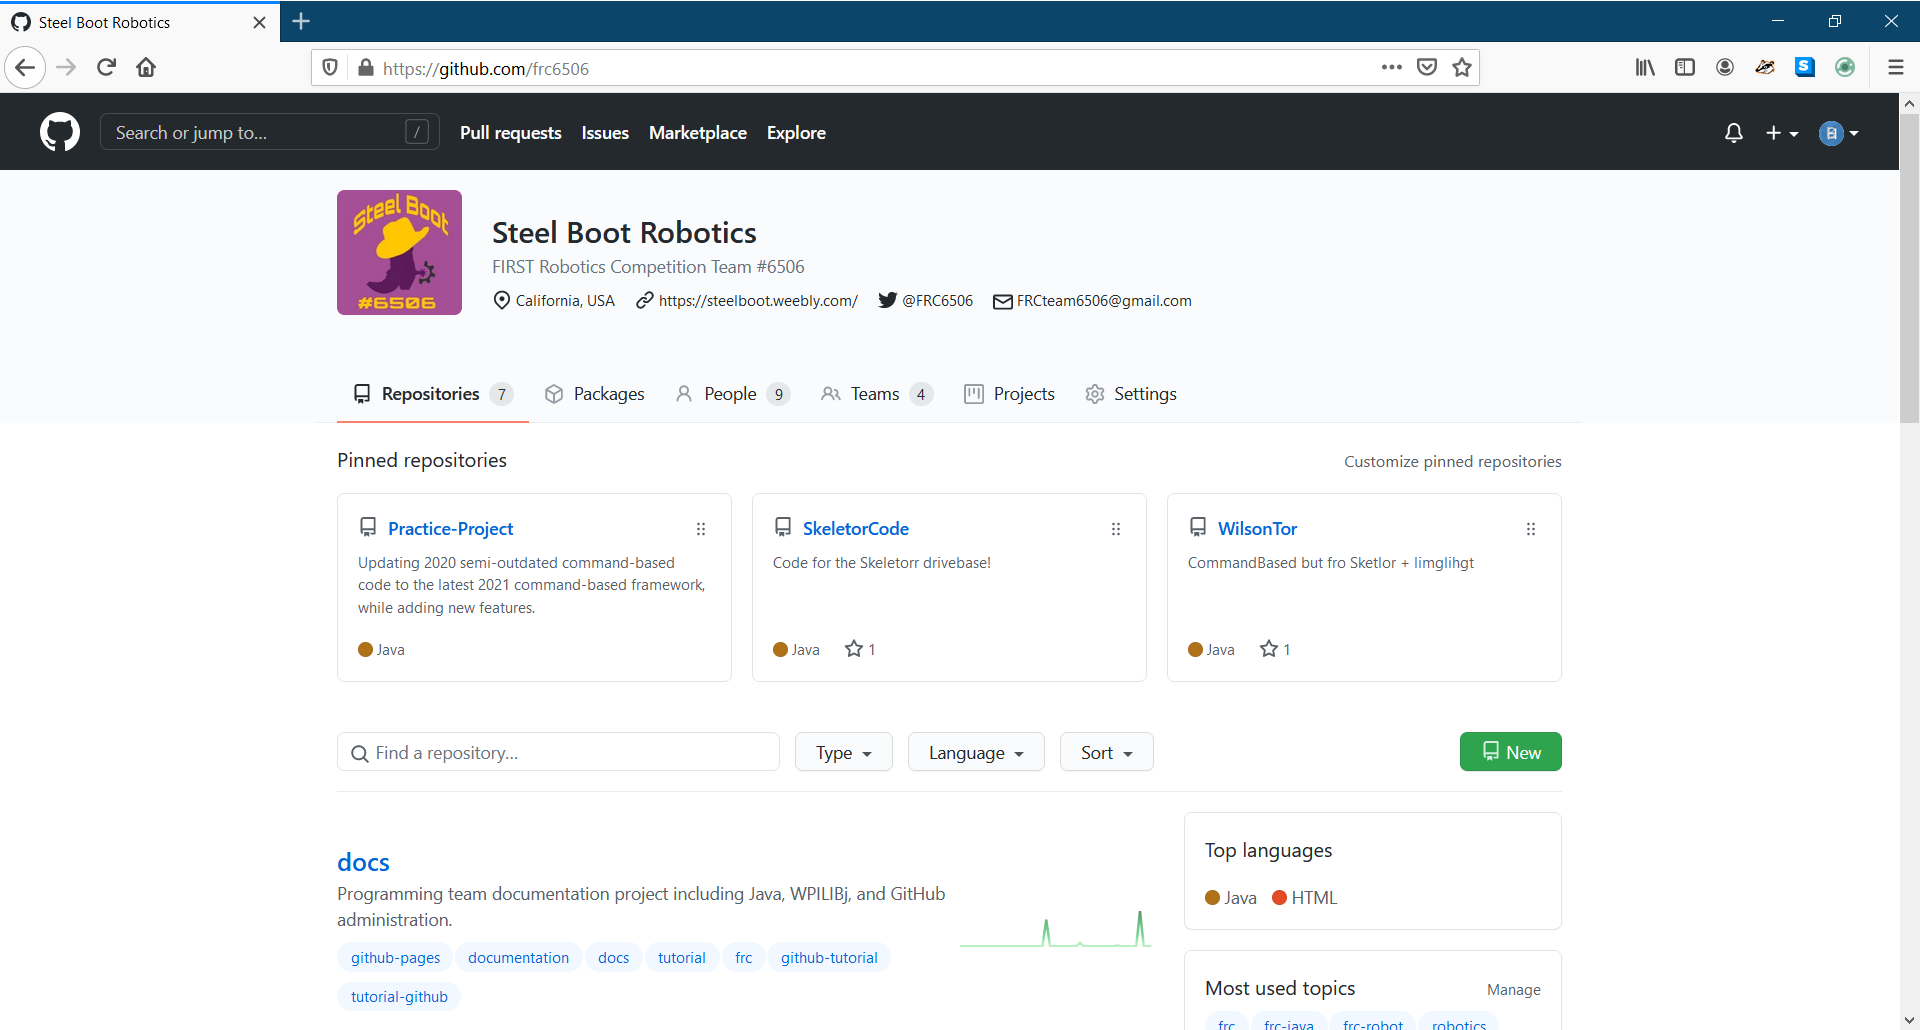This screenshot has height=1030, width=1920.
Task: Click the github-tutorial topic tag
Action: point(829,957)
